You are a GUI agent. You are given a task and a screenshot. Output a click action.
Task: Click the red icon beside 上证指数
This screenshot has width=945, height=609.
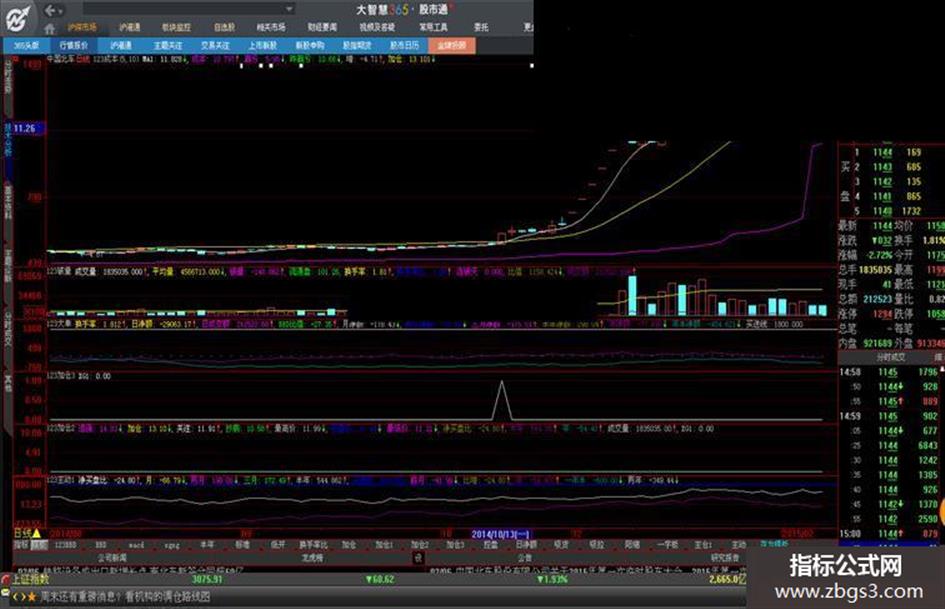click(6, 579)
